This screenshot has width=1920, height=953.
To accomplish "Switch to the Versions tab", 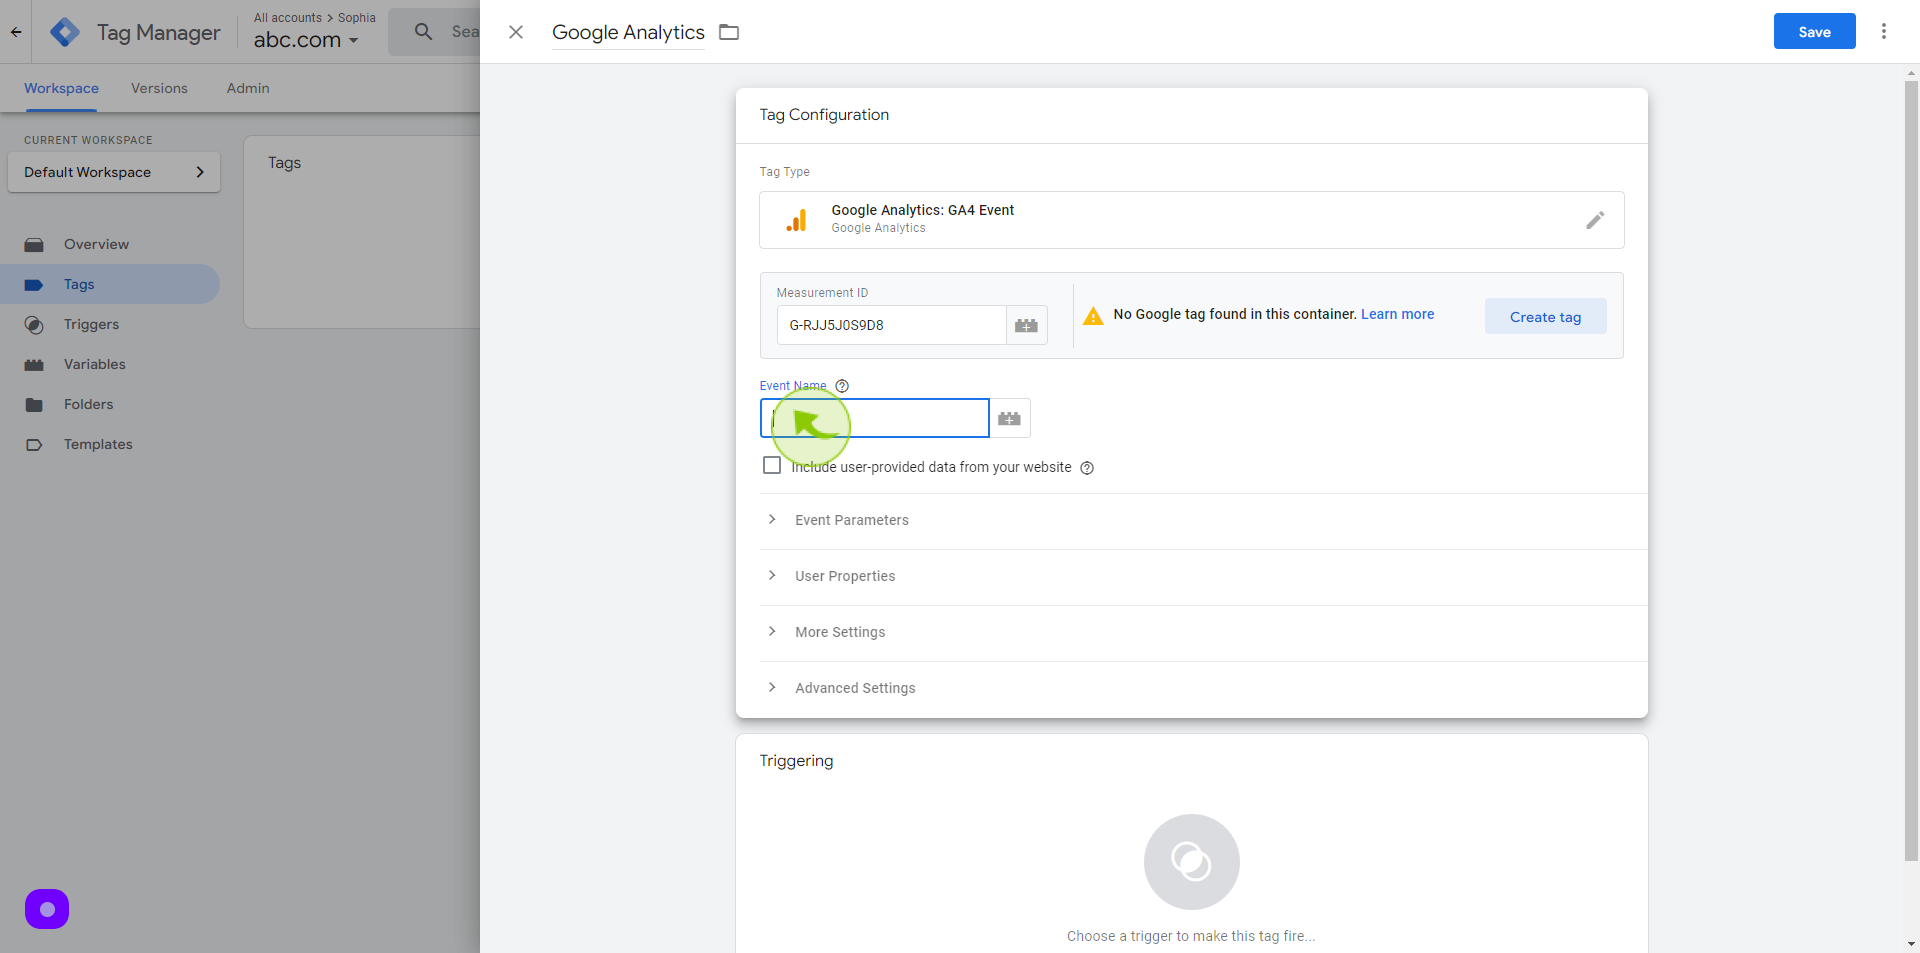I will click(x=159, y=88).
